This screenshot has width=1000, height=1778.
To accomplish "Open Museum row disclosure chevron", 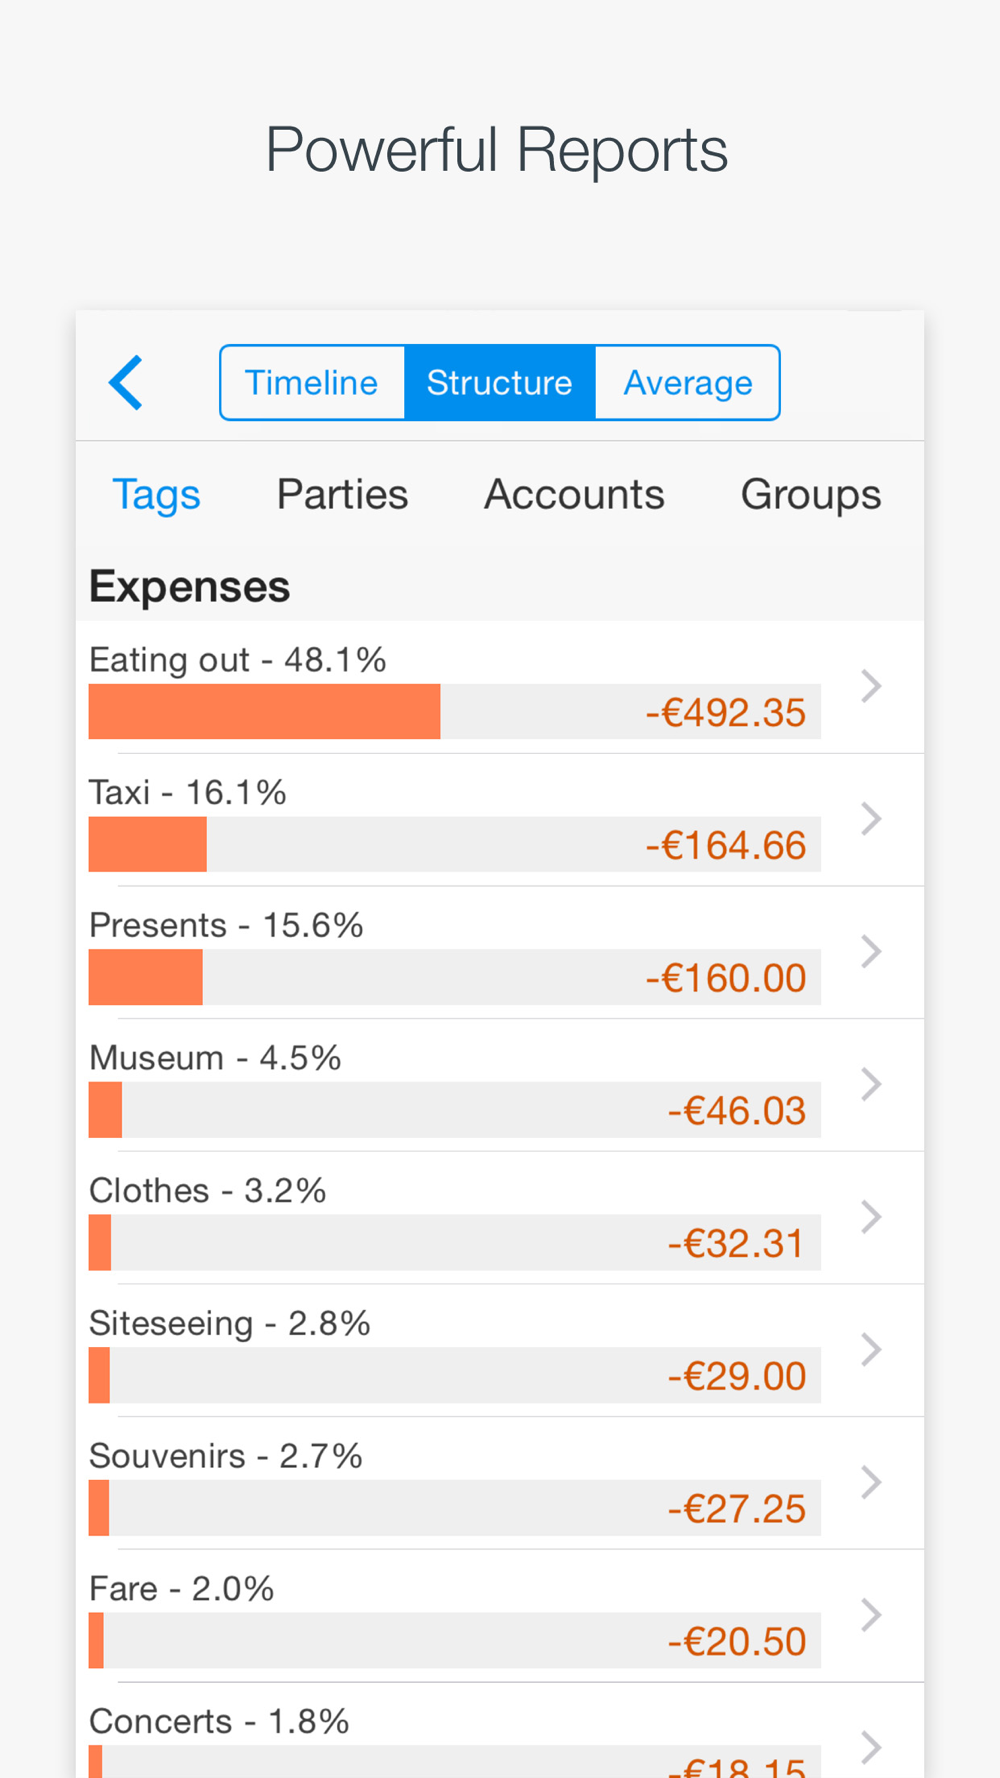I will pos(871,1084).
